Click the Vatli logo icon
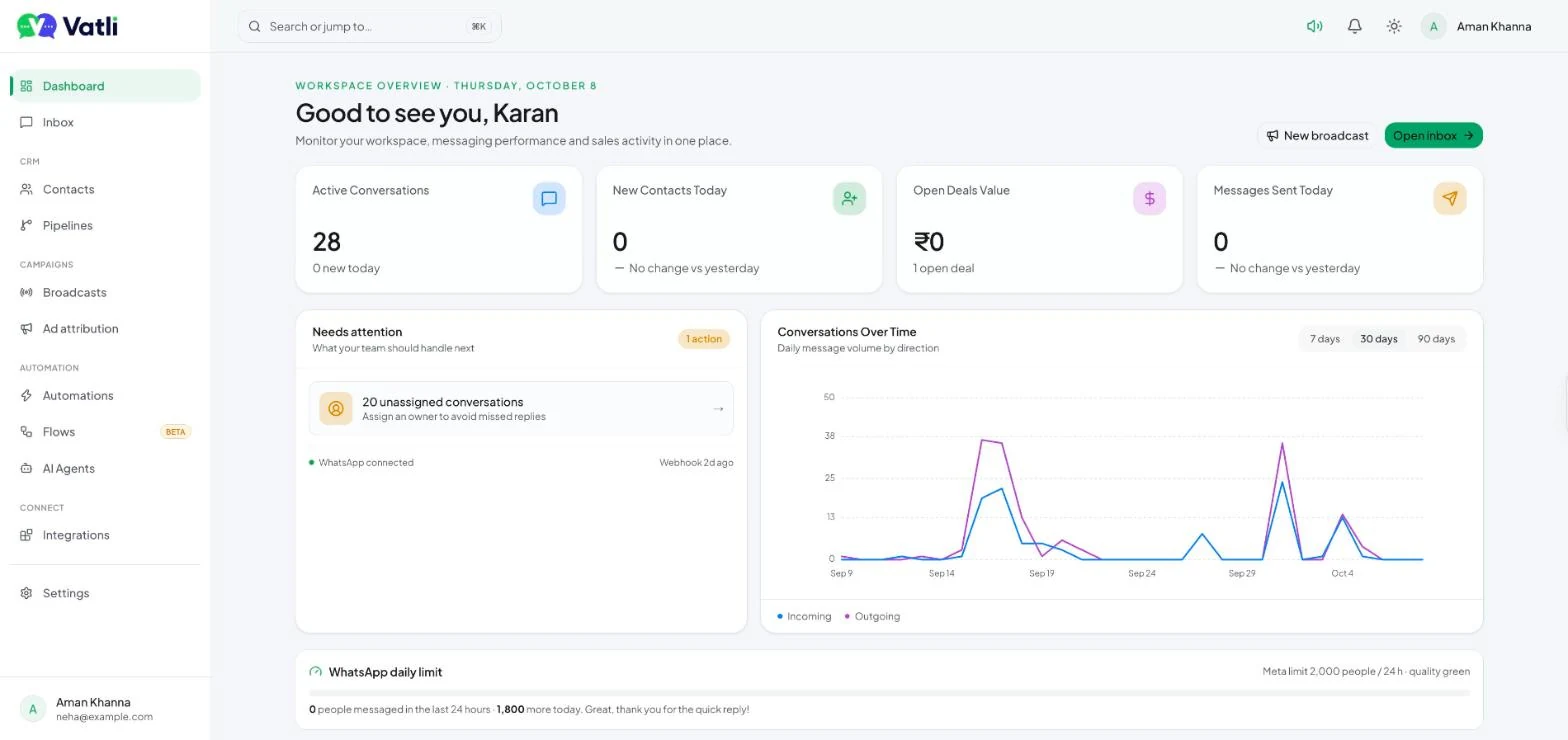 (x=37, y=26)
